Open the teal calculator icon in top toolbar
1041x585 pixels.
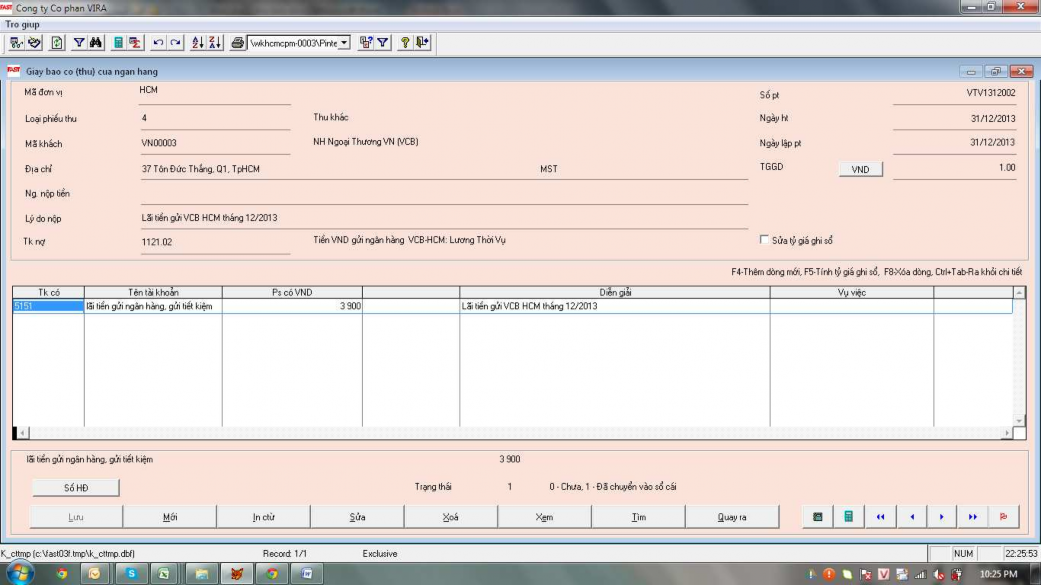tap(118, 43)
